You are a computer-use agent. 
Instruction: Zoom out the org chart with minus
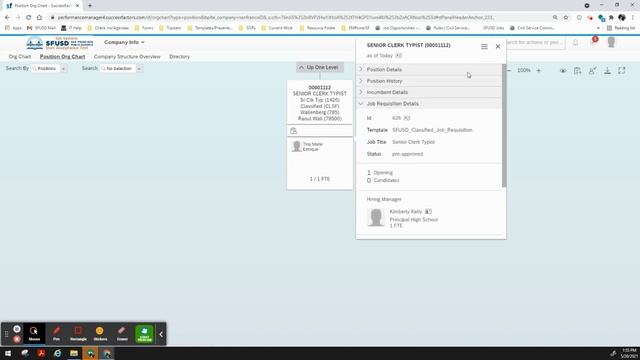[x=509, y=71]
